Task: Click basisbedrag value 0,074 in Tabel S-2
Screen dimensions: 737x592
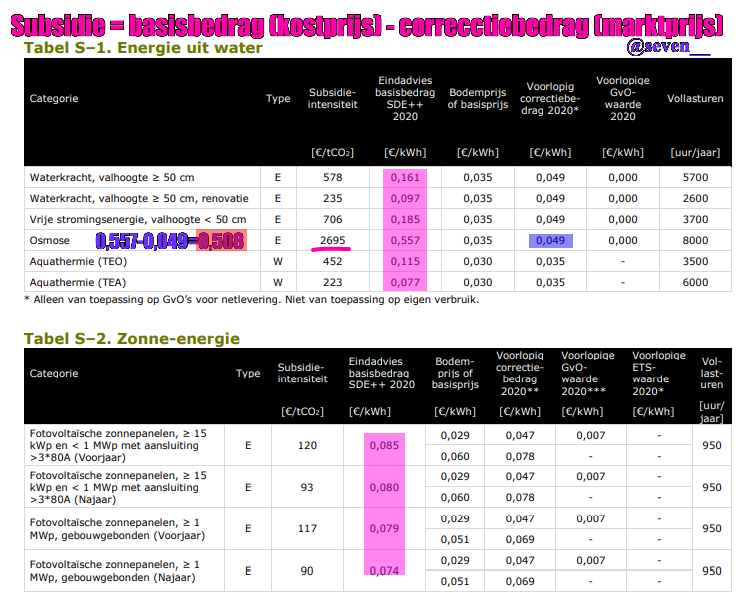Action: tap(384, 571)
